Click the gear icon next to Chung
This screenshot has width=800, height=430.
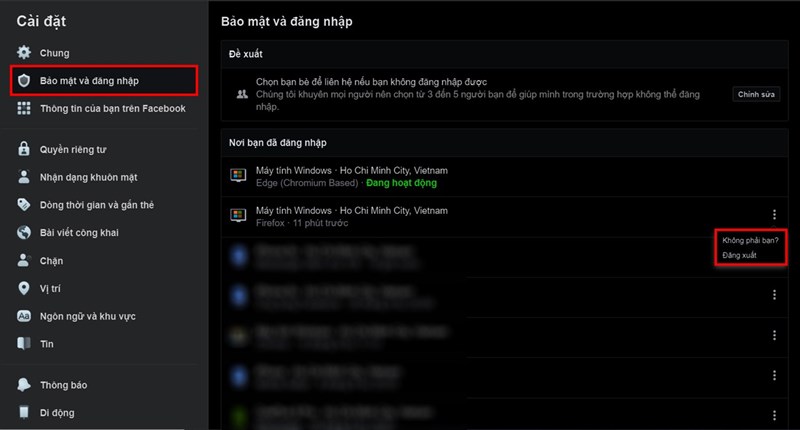[x=23, y=53]
